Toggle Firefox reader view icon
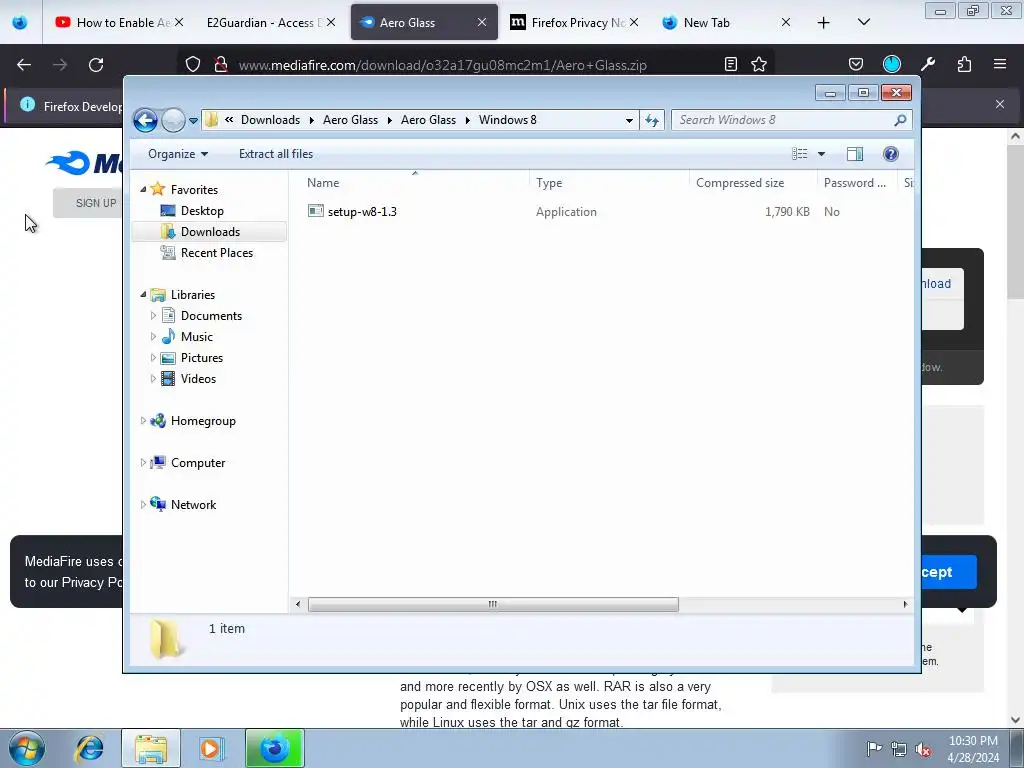The width and height of the screenshot is (1024, 768). click(731, 65)
